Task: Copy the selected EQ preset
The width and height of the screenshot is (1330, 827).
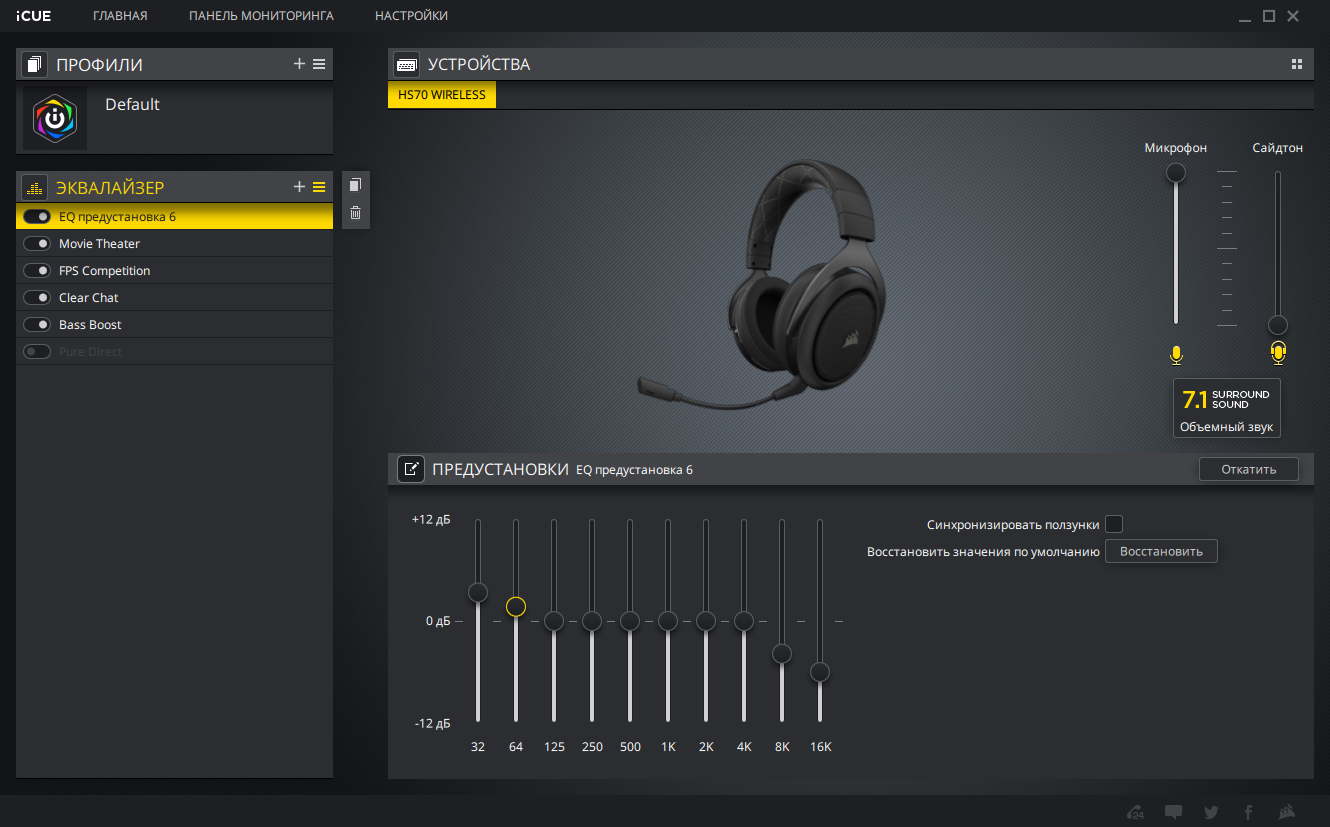Action: (x=355, y=185)
